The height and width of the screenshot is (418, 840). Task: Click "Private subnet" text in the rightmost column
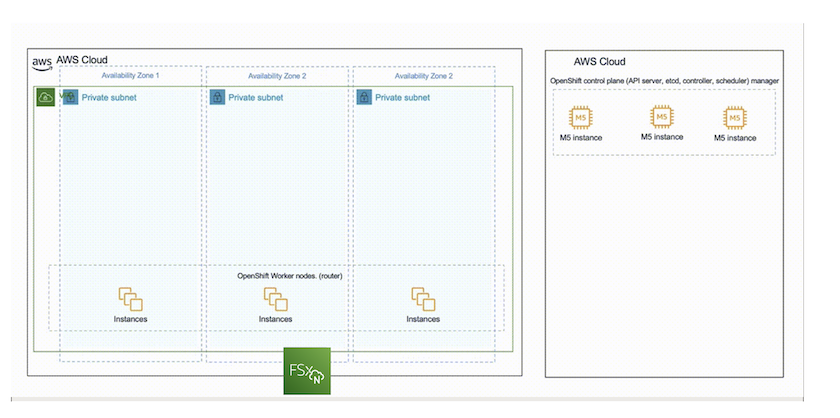click(x=402, y=98)
